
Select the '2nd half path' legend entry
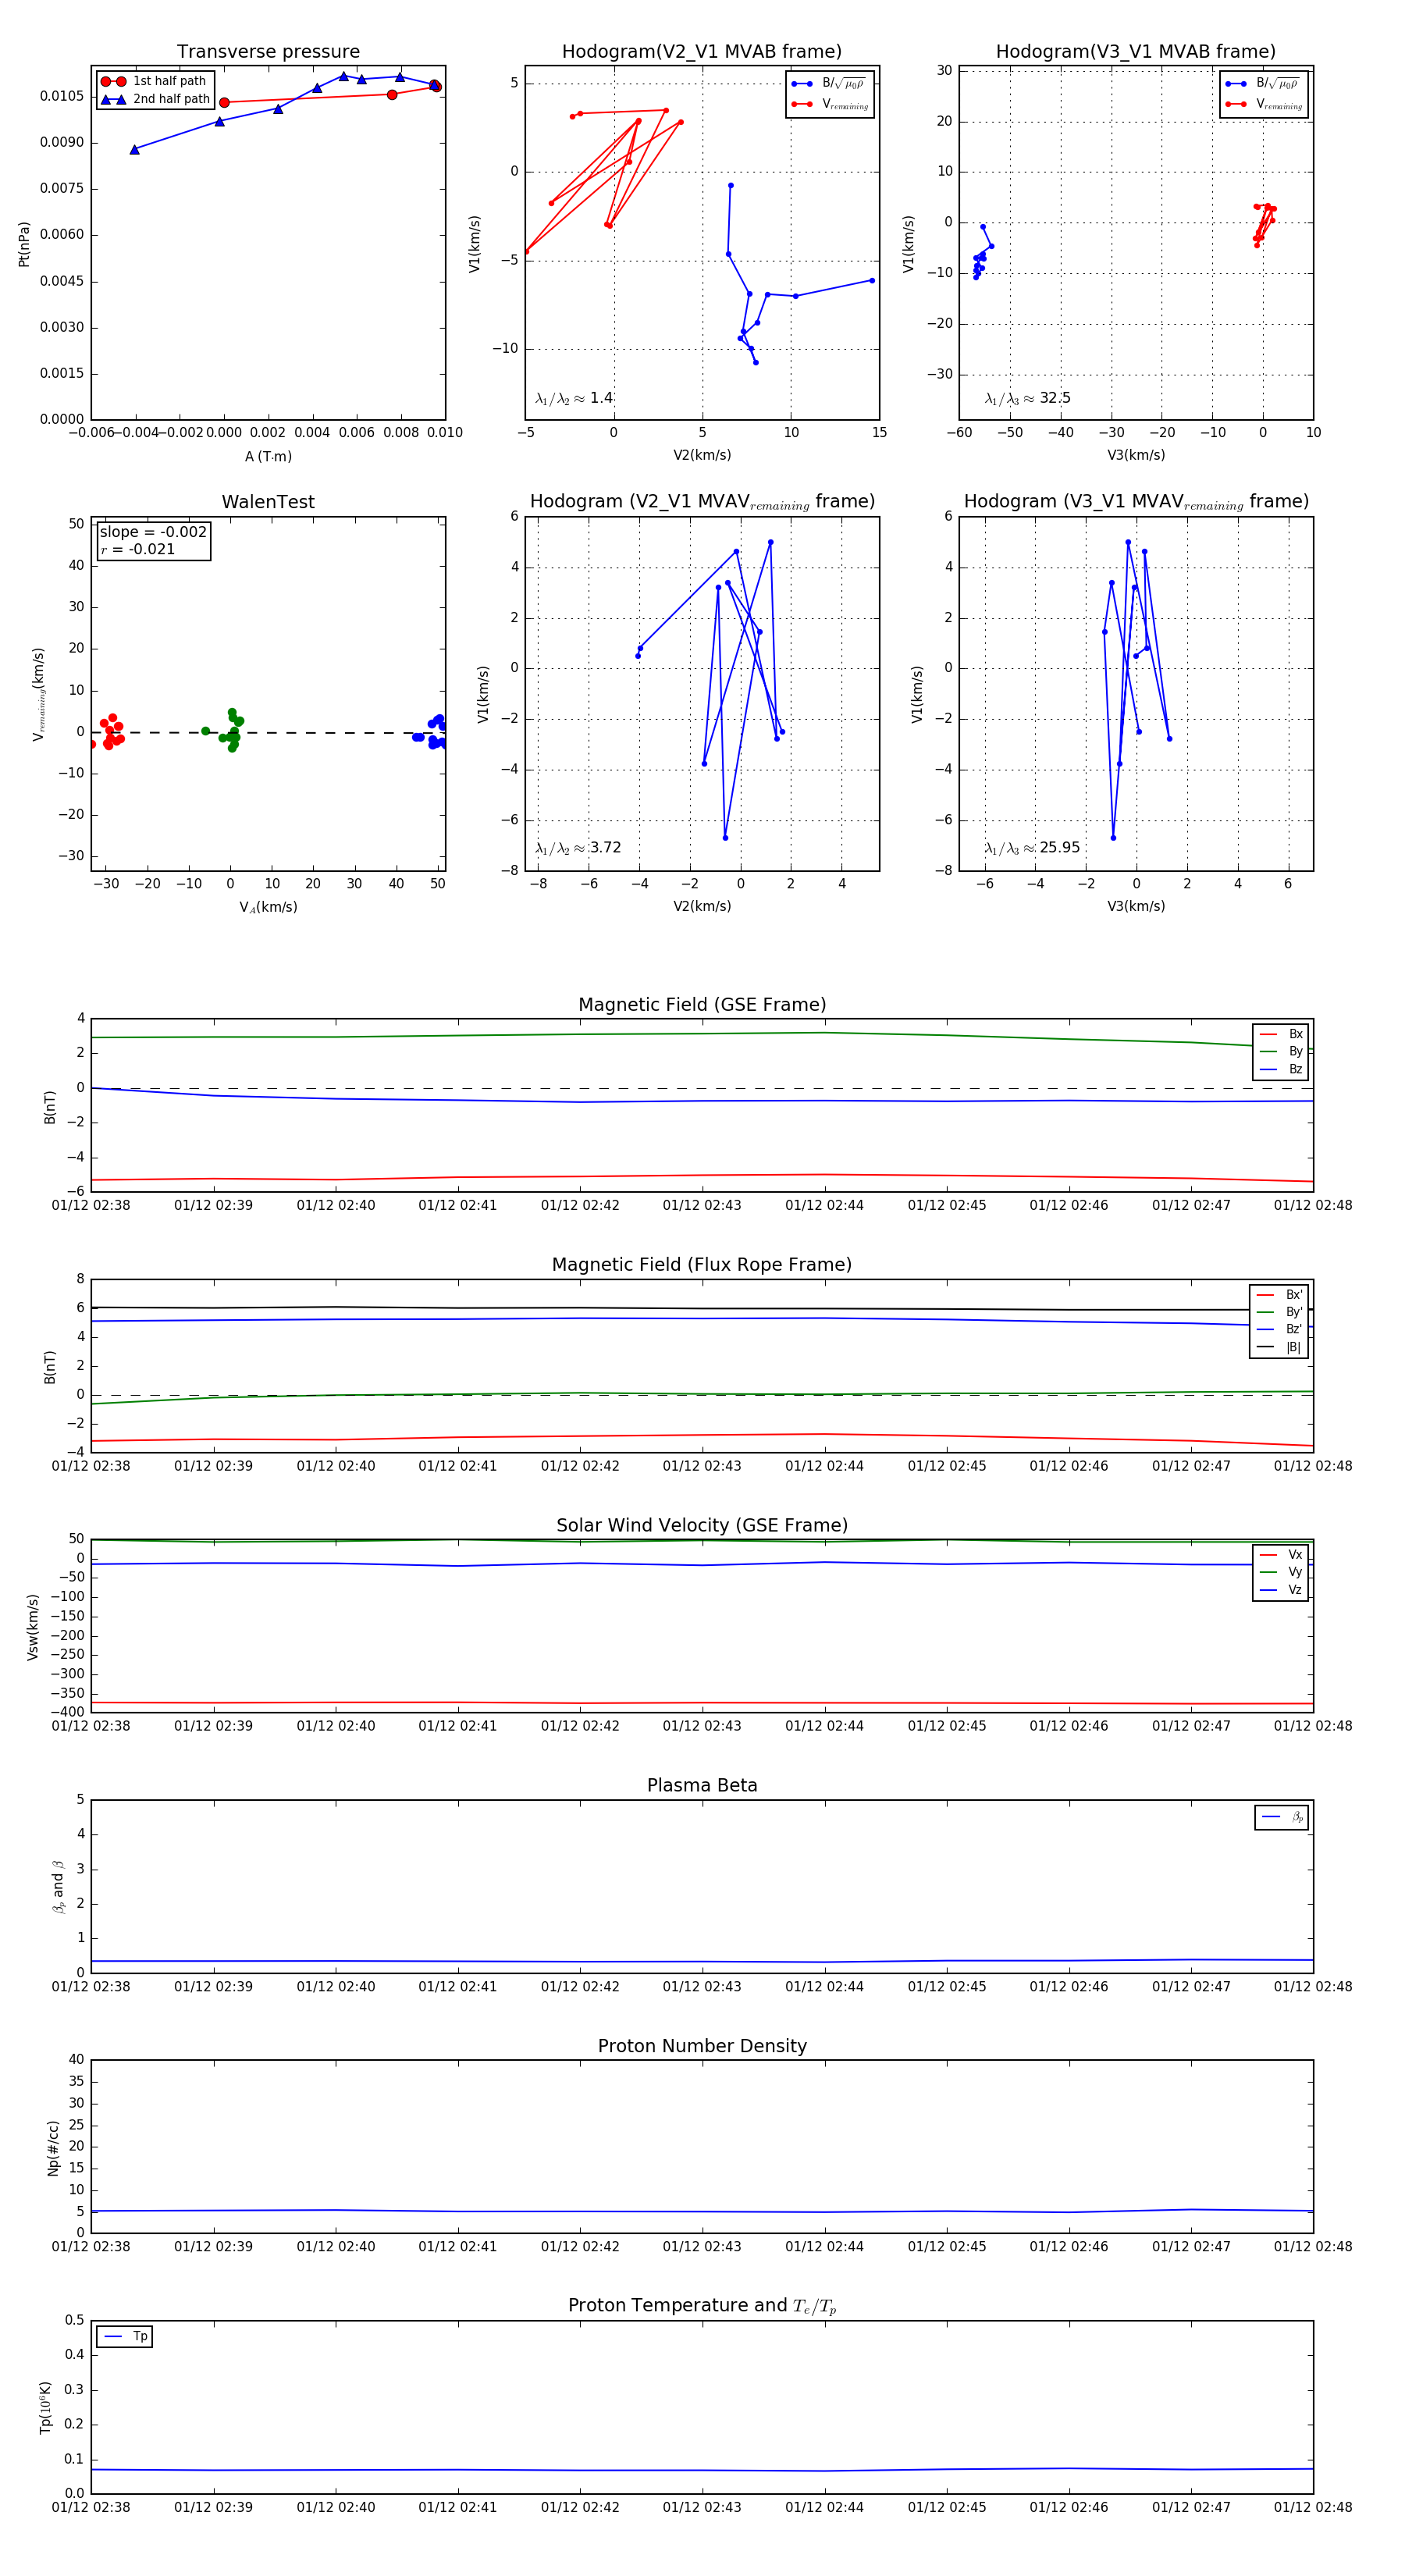(x=154, y=99)
